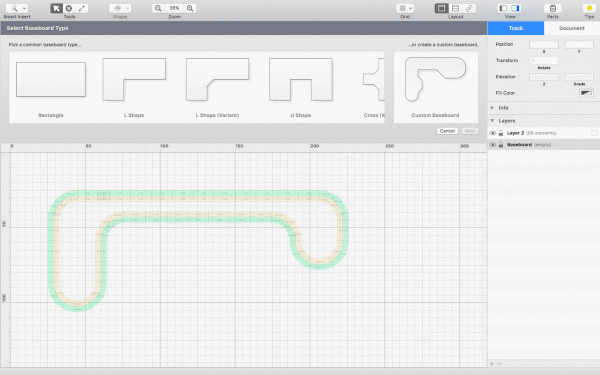Toggle the left sidebar view

(504, 8)
